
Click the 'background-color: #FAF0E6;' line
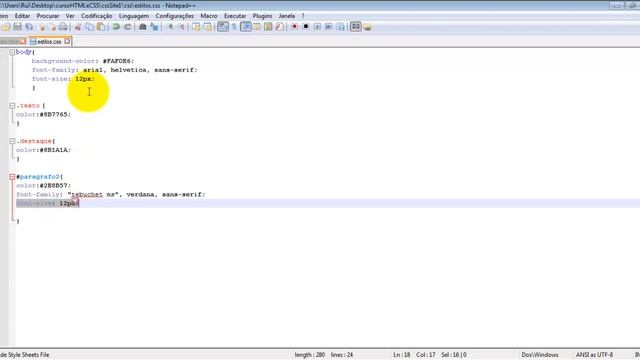tap(83, 61)
